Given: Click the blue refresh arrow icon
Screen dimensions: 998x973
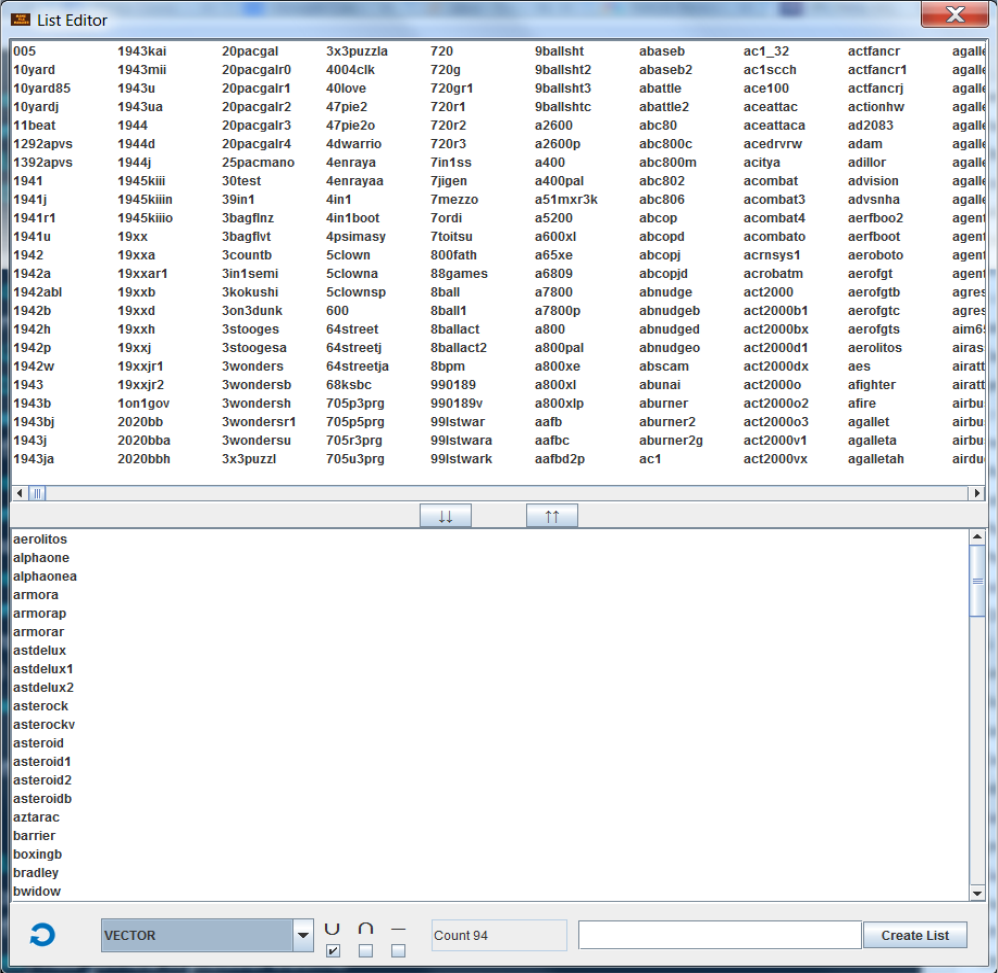Looking at the screenshot, I should coord(43,935).
